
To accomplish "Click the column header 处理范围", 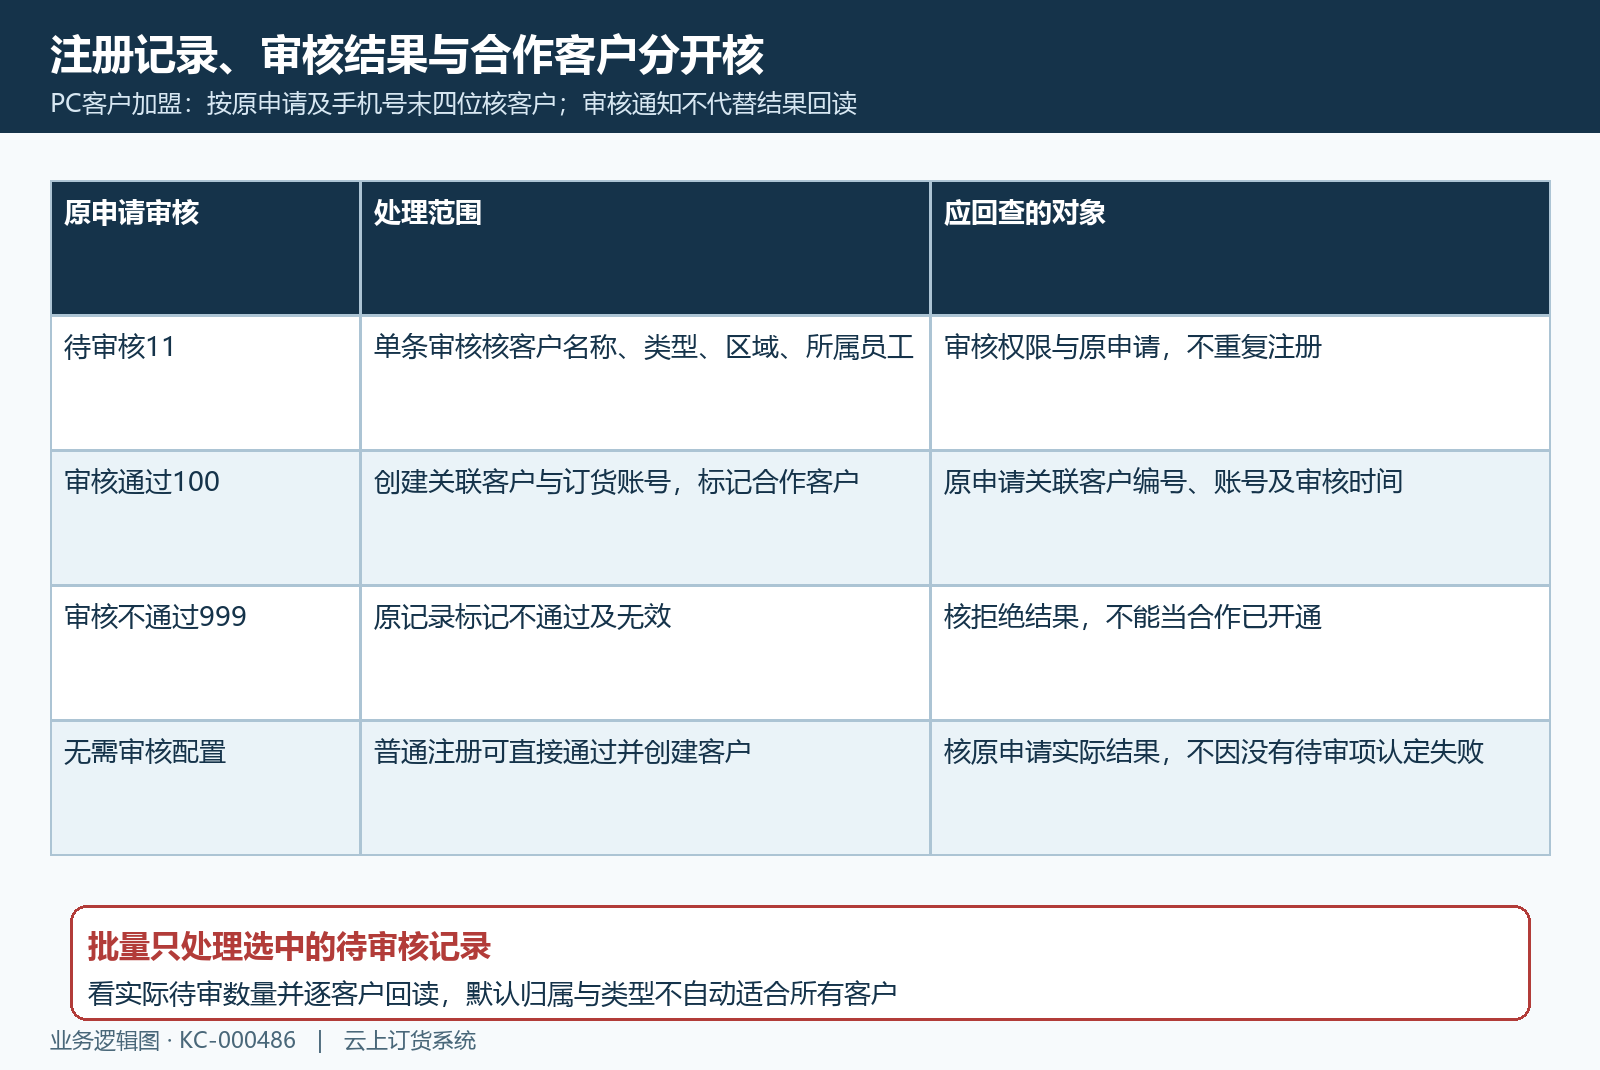I will click(645, 248).
